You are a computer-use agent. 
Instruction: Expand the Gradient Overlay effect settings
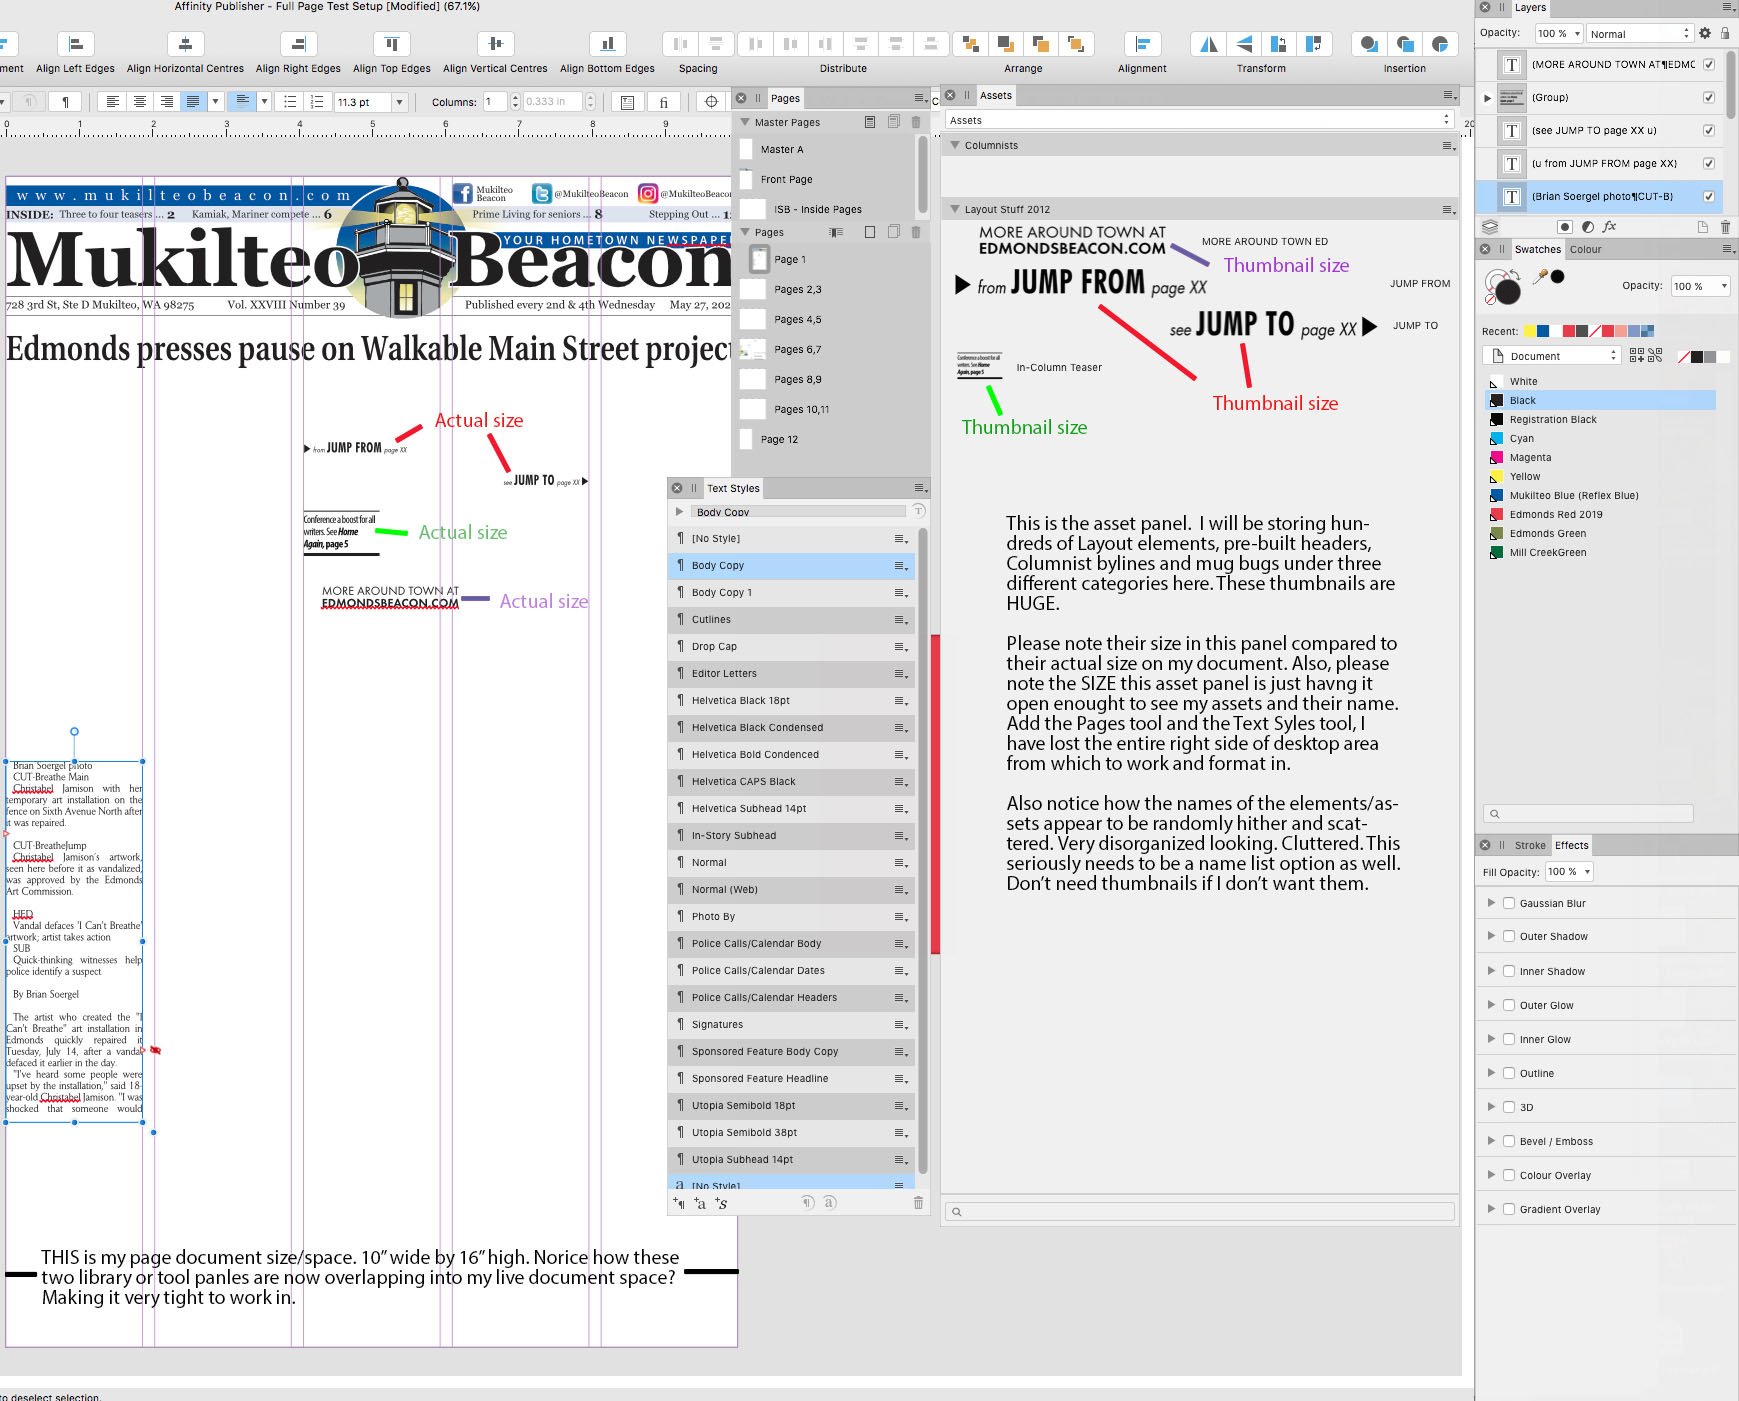click(x=1491, y=1209)
